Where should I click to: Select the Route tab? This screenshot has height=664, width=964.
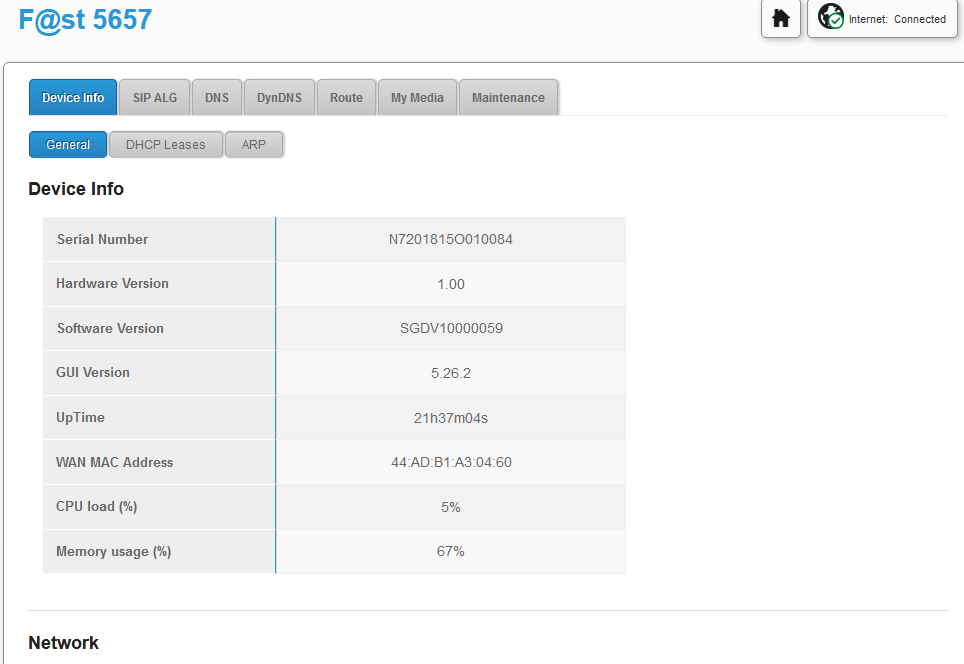click(x=346, y=98)
